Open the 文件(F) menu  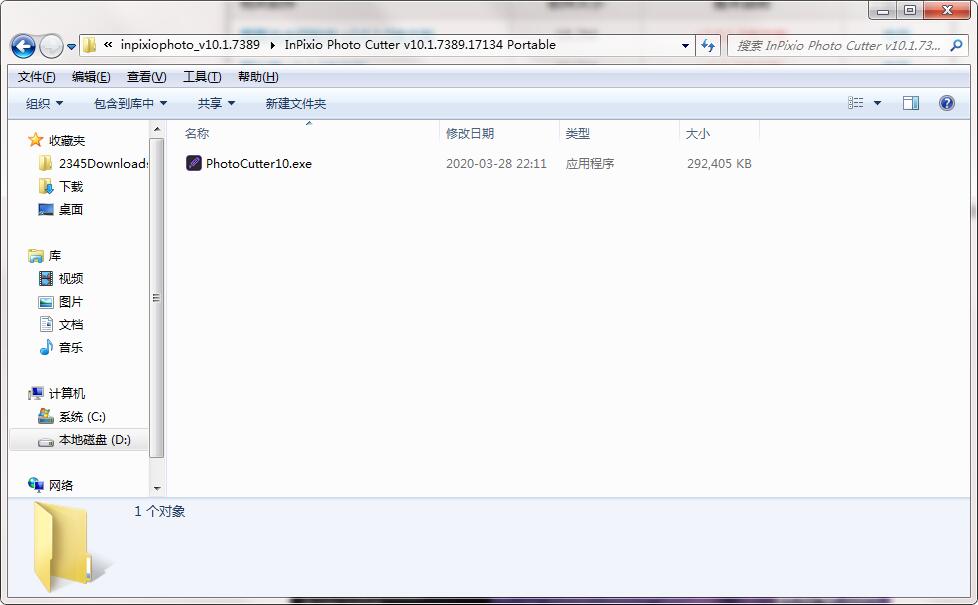coord(36,77)
